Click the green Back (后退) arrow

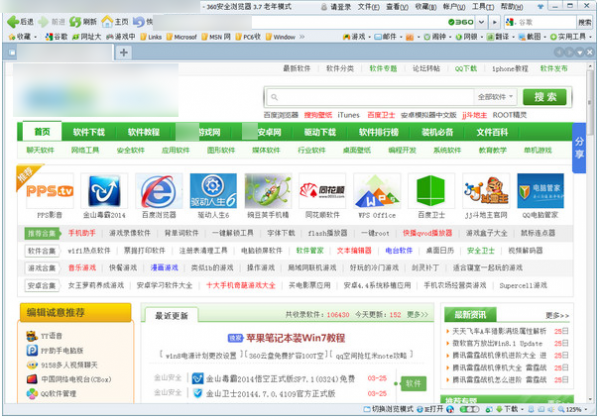tap(13, 22)
